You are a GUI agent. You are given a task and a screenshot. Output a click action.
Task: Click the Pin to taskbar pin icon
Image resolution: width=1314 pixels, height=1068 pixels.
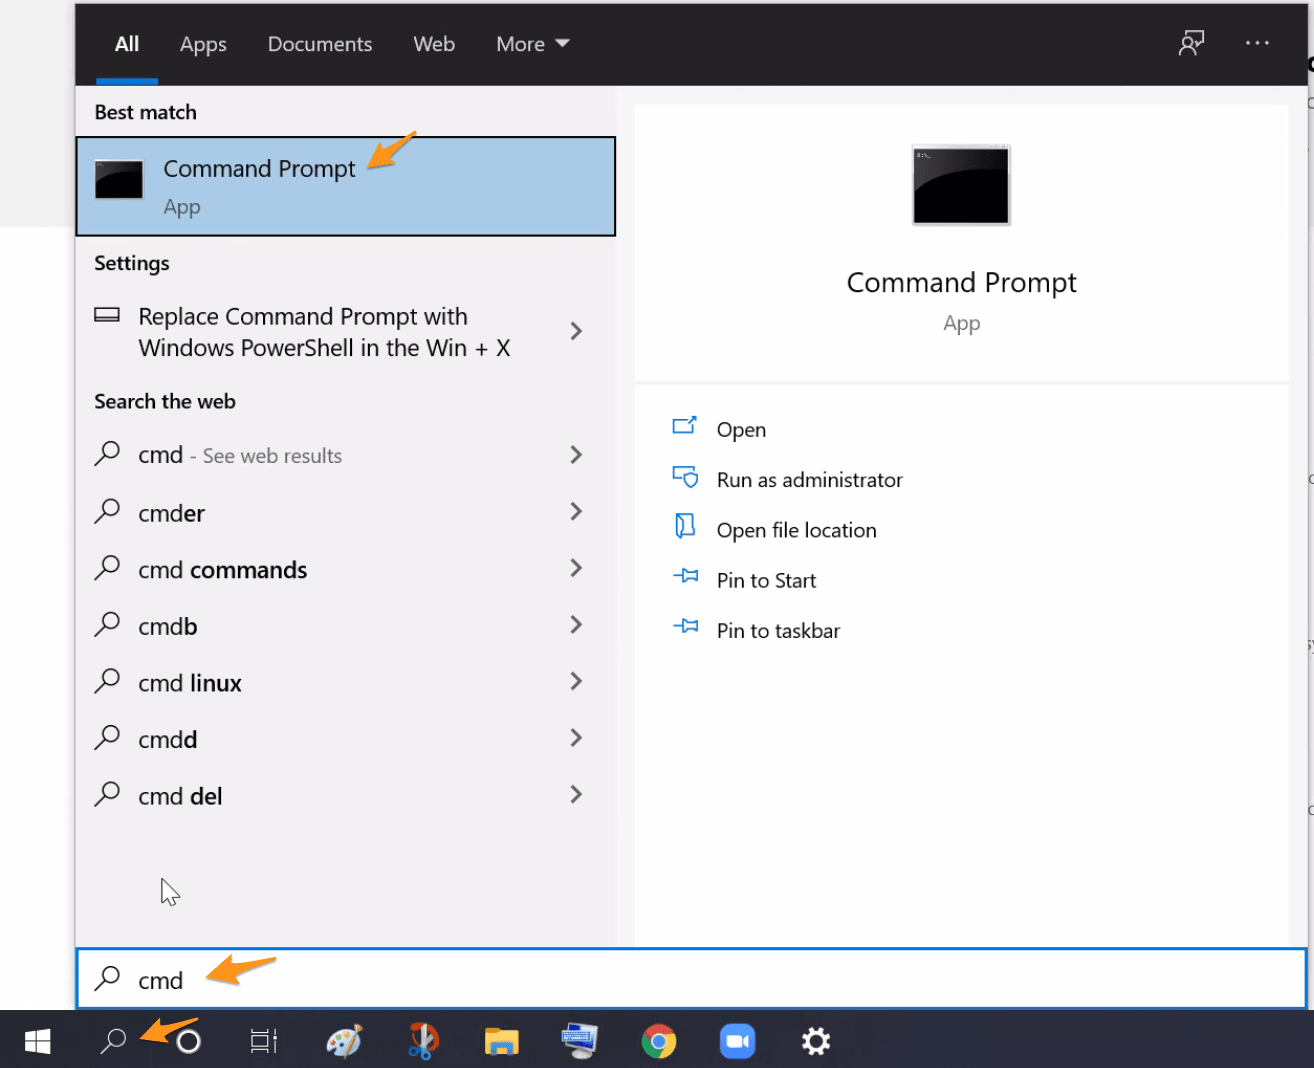pyautogui.click(x=686, y=629)
